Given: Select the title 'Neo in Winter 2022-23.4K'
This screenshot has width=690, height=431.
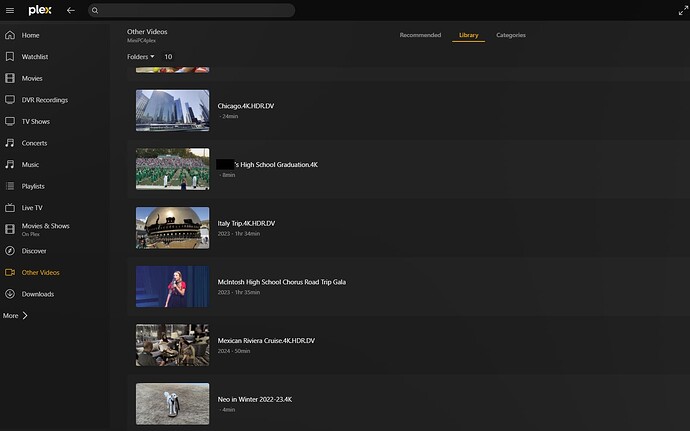Looking at the screenshot, I should (255, 399).
